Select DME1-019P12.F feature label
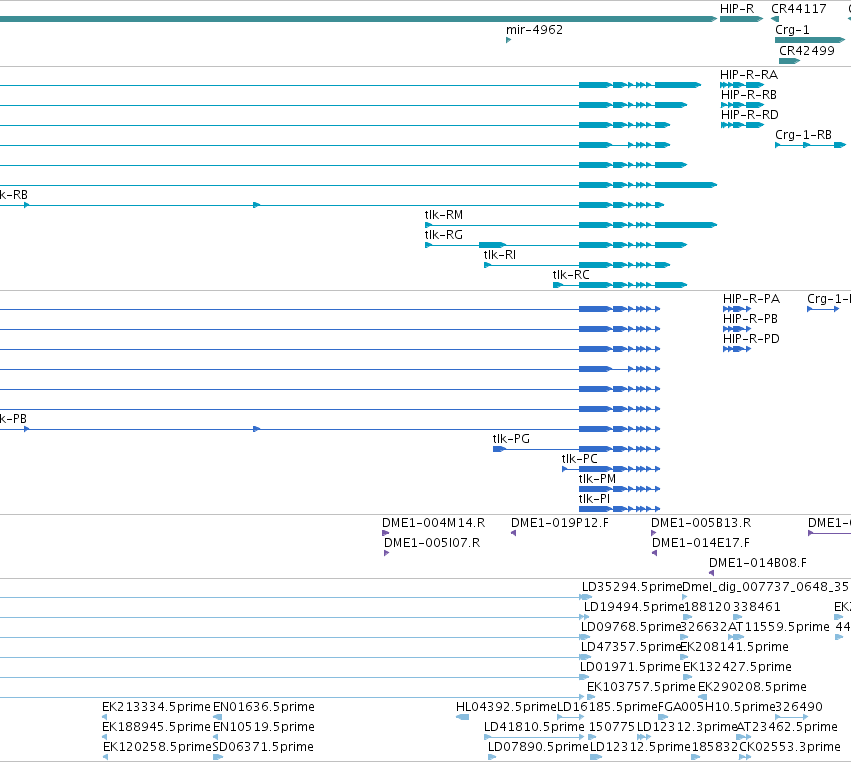 click(x=560, y=523)
